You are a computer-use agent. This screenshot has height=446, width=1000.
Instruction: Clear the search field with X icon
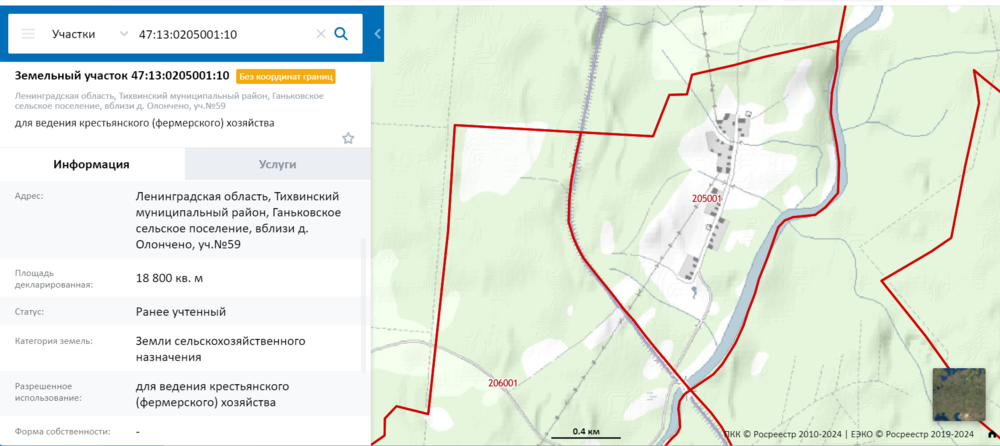(x=320, y=34)
